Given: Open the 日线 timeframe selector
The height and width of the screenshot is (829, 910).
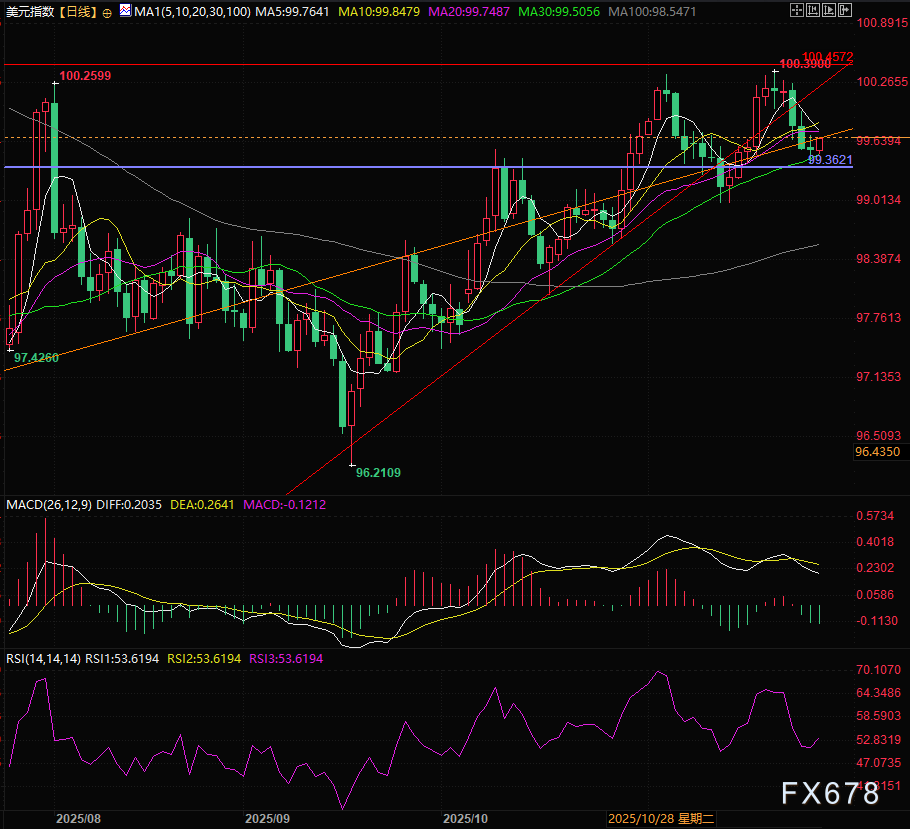Looking at the screenshot, I should 78,10.
